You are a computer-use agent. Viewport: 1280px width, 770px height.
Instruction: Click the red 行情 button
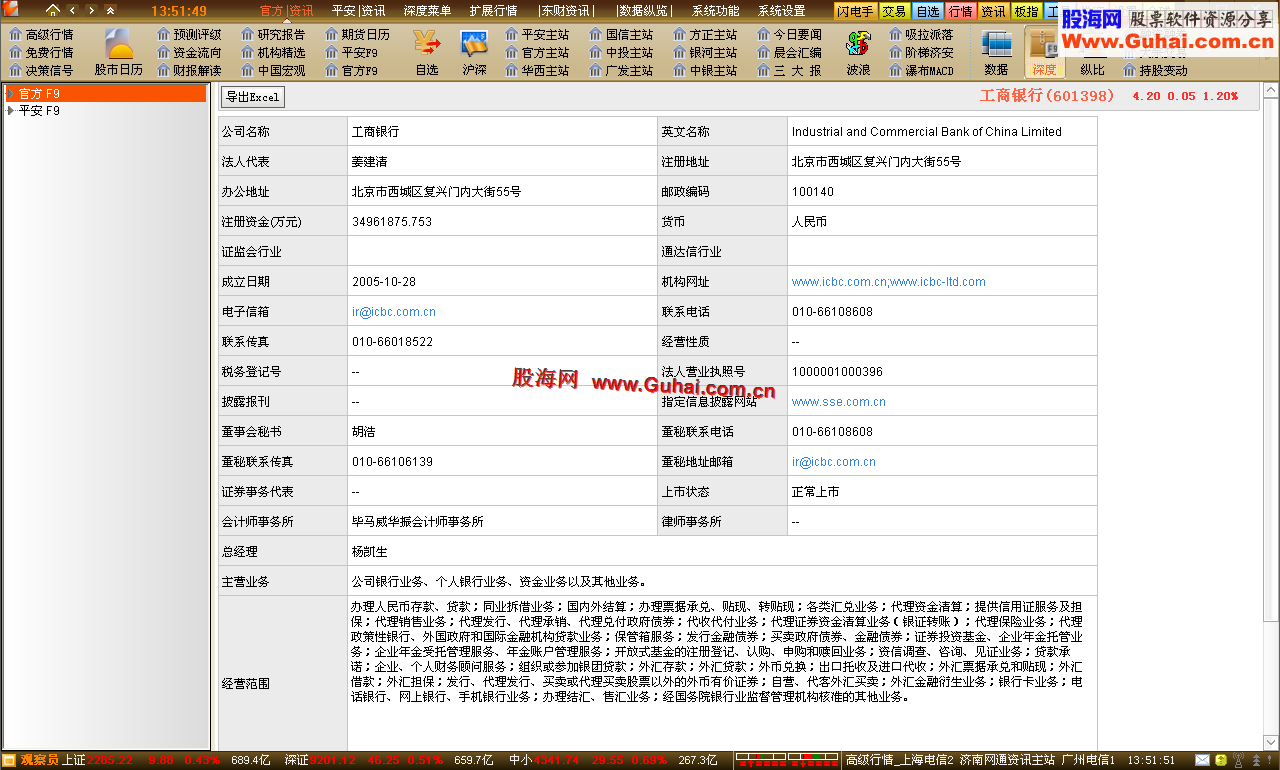(x=960, y=11)
